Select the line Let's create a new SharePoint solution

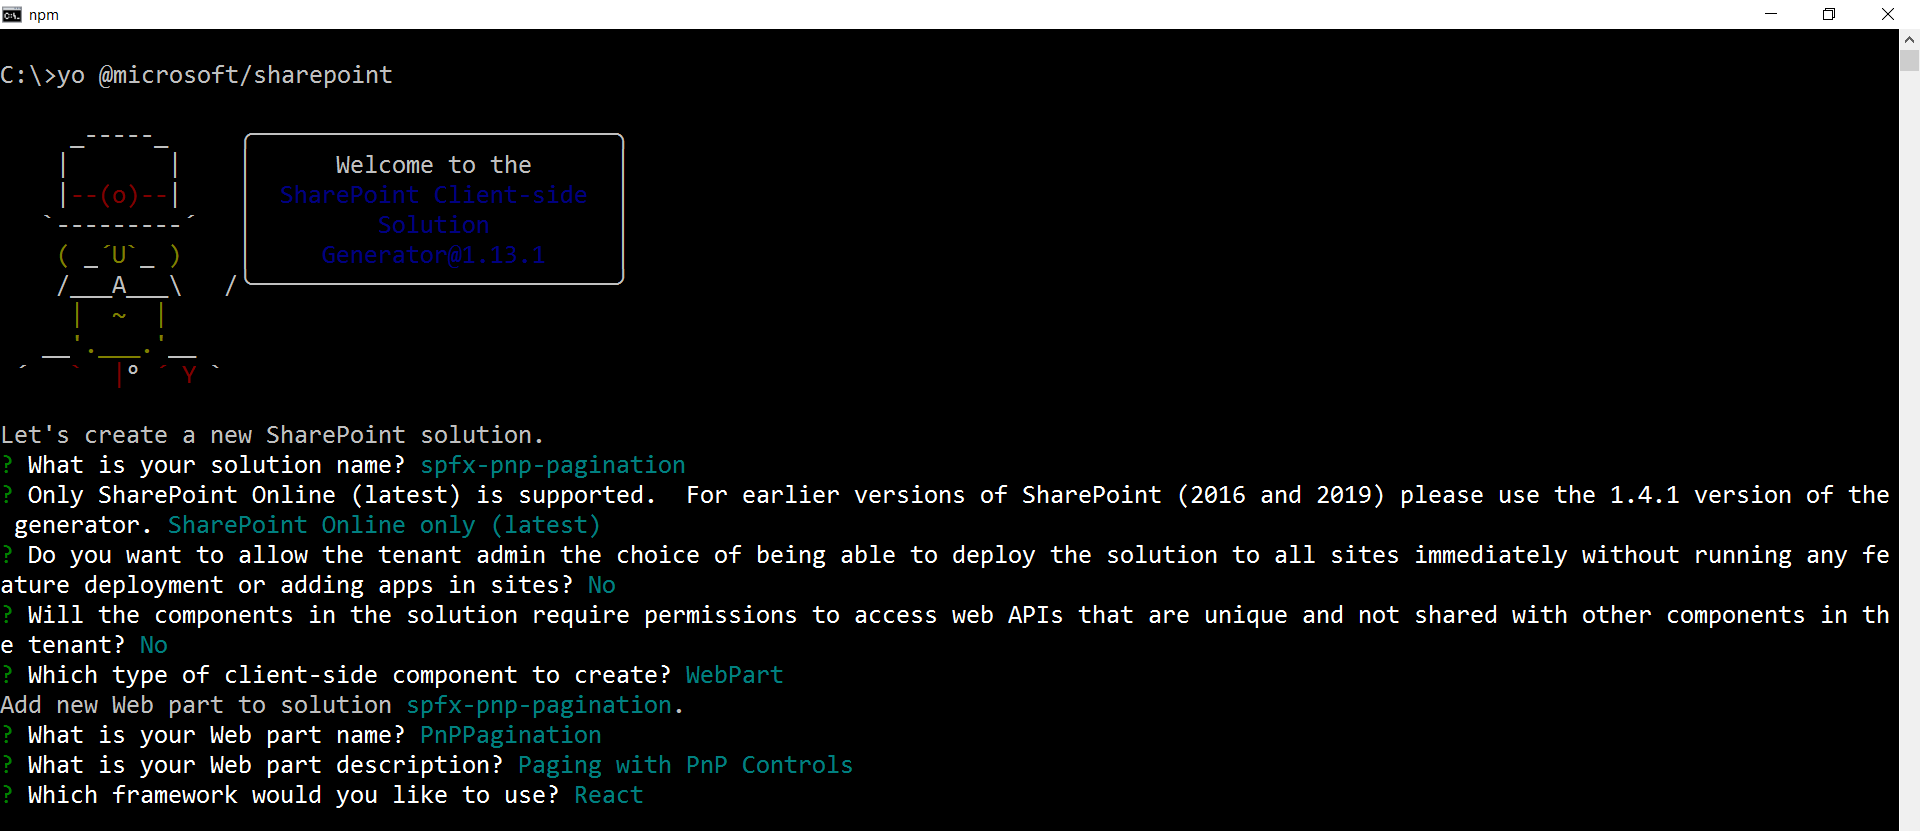[272, 434]
